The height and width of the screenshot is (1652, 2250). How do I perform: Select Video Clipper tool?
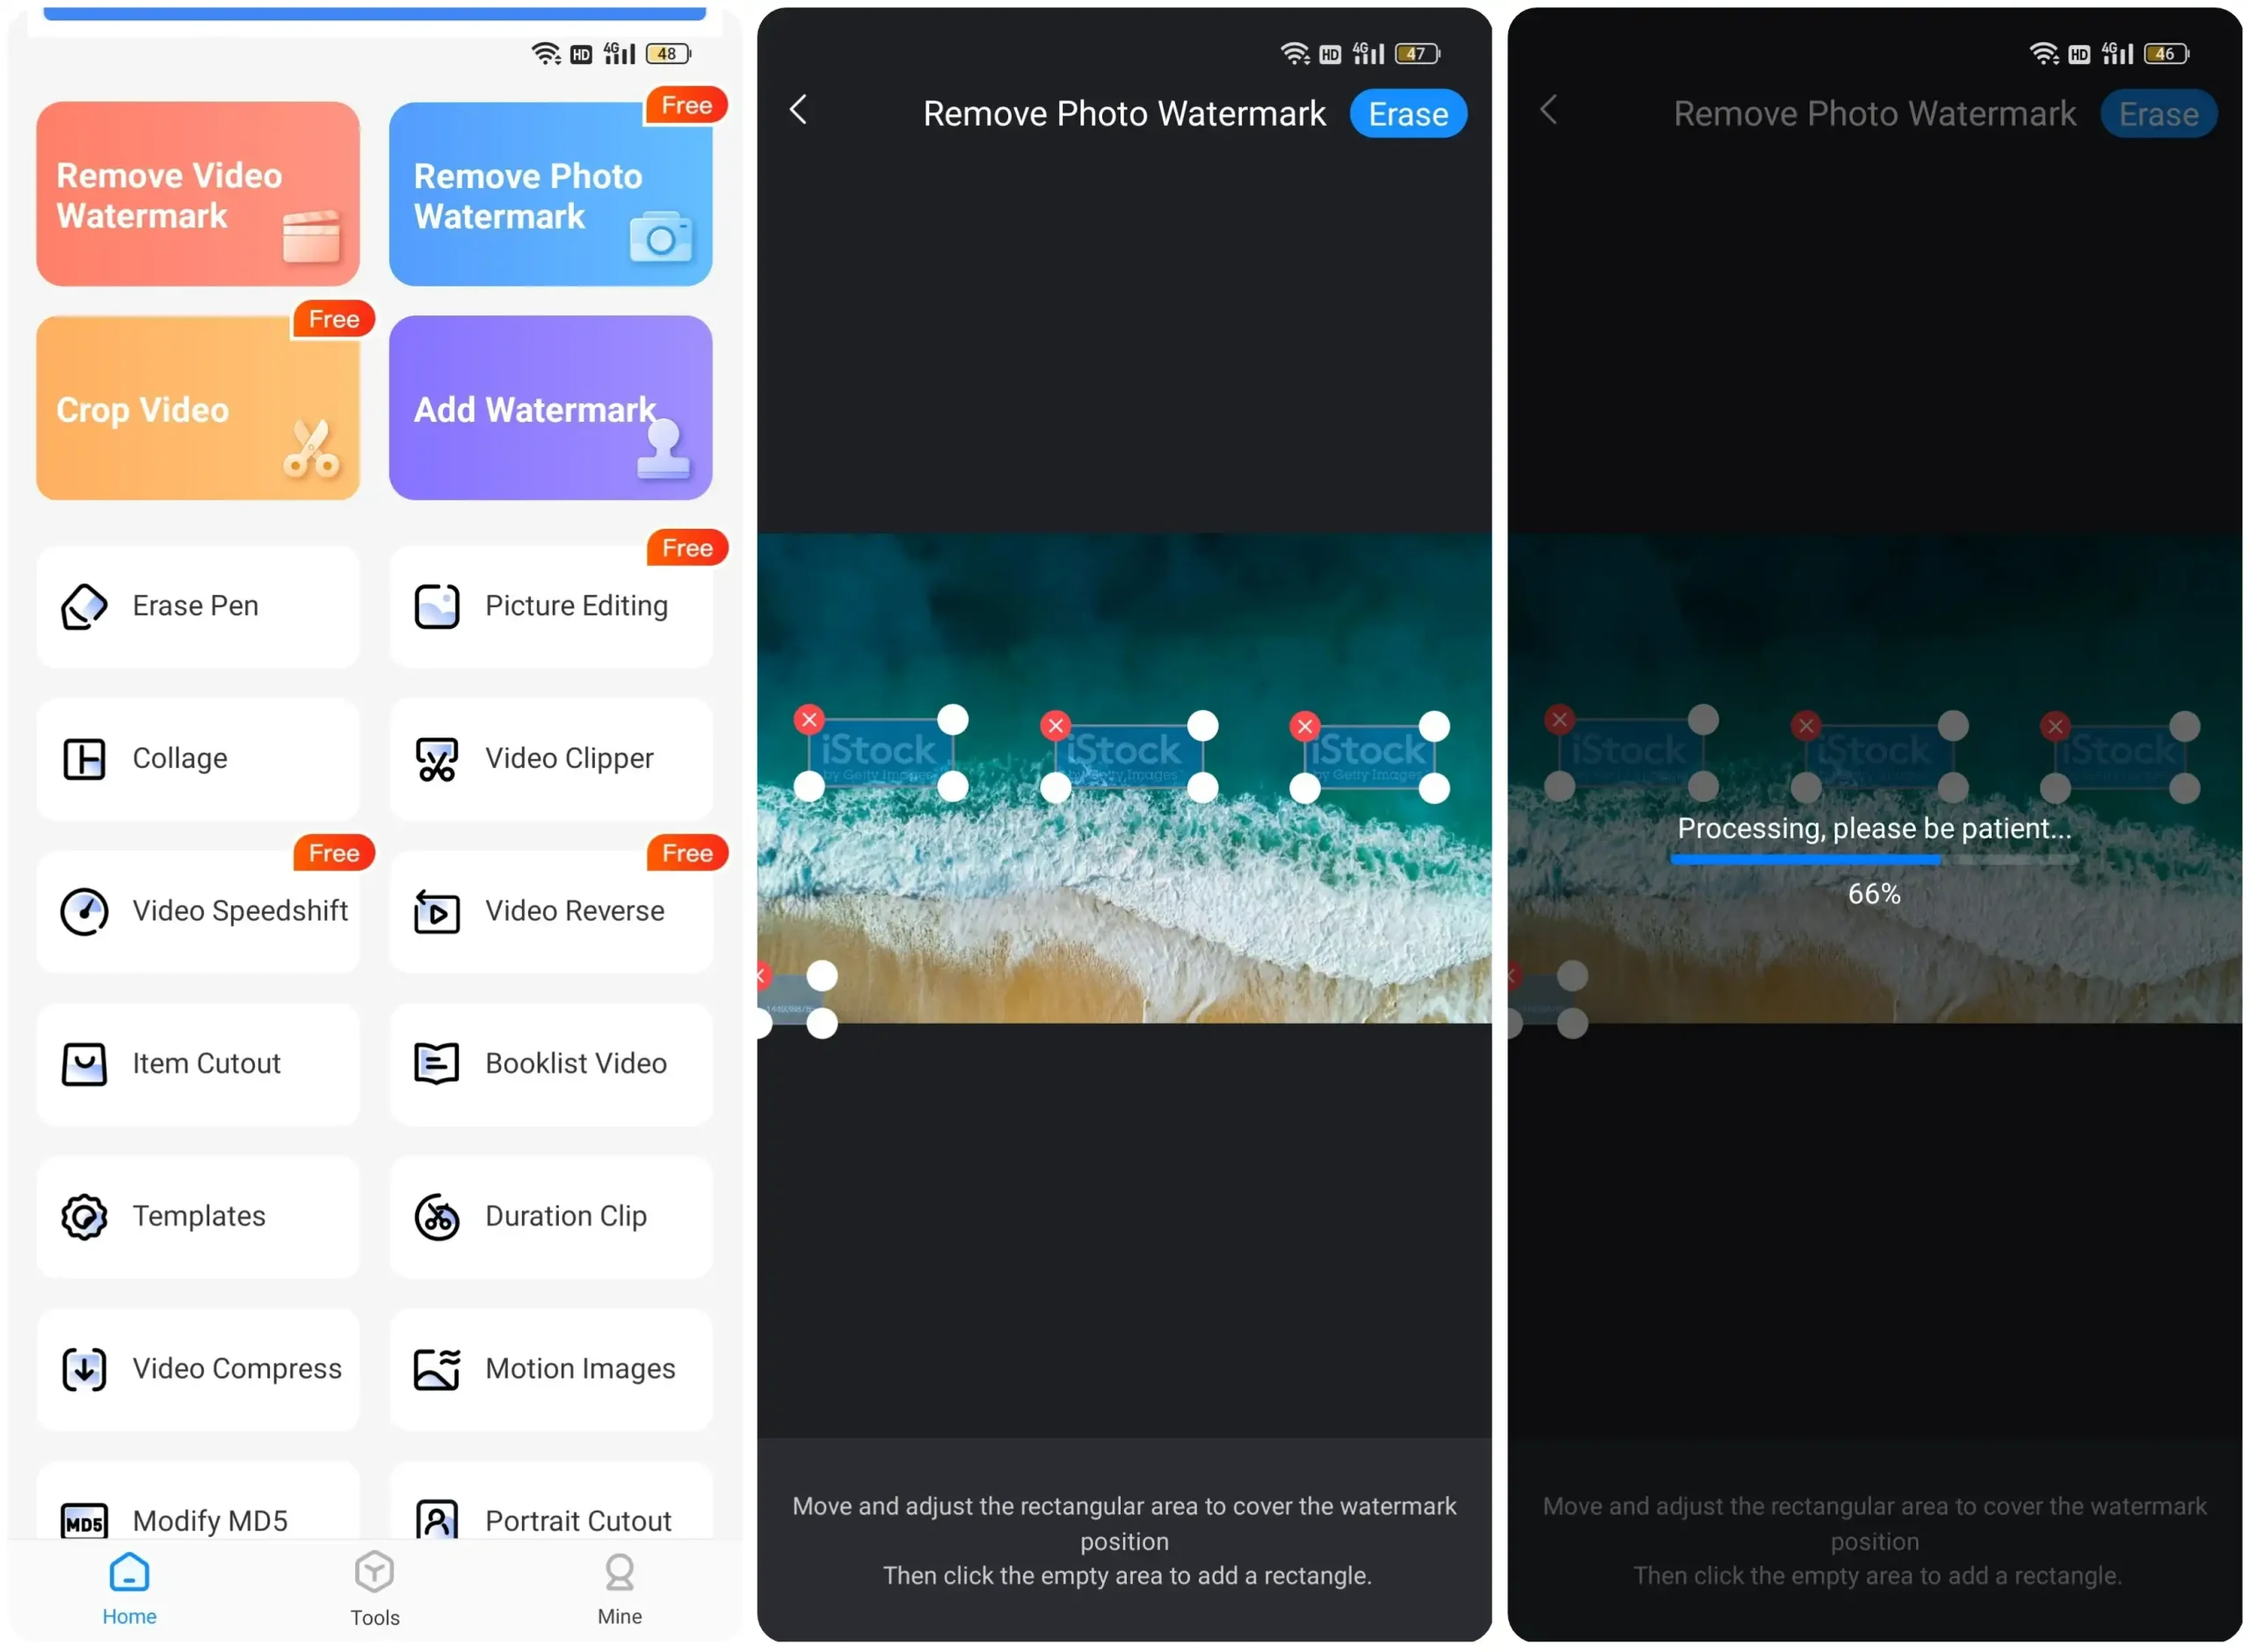[x=552, y=757]
